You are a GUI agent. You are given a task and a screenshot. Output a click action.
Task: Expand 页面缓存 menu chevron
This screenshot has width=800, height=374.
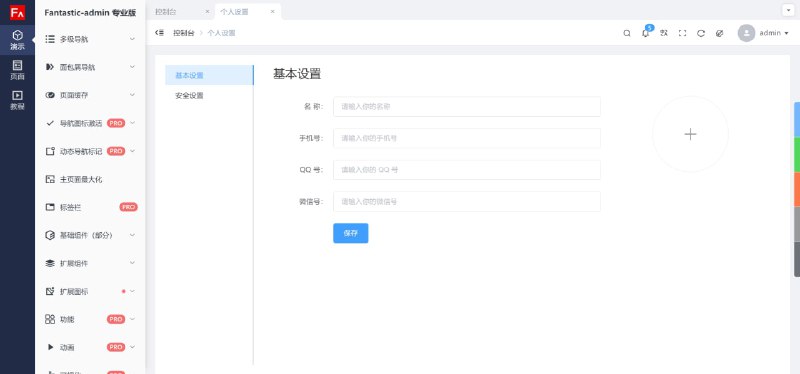132,95
